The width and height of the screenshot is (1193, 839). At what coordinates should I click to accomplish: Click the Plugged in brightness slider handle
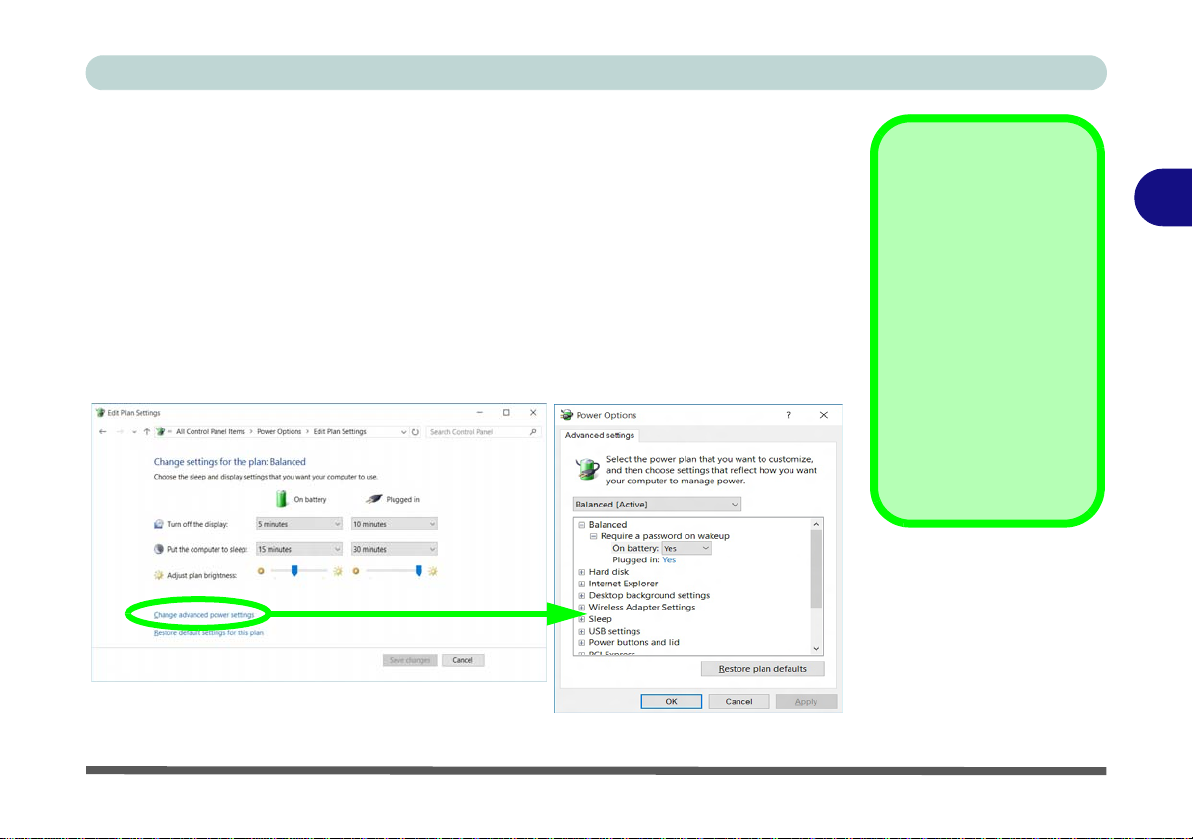pyautogui.click(x=418, y=570)
